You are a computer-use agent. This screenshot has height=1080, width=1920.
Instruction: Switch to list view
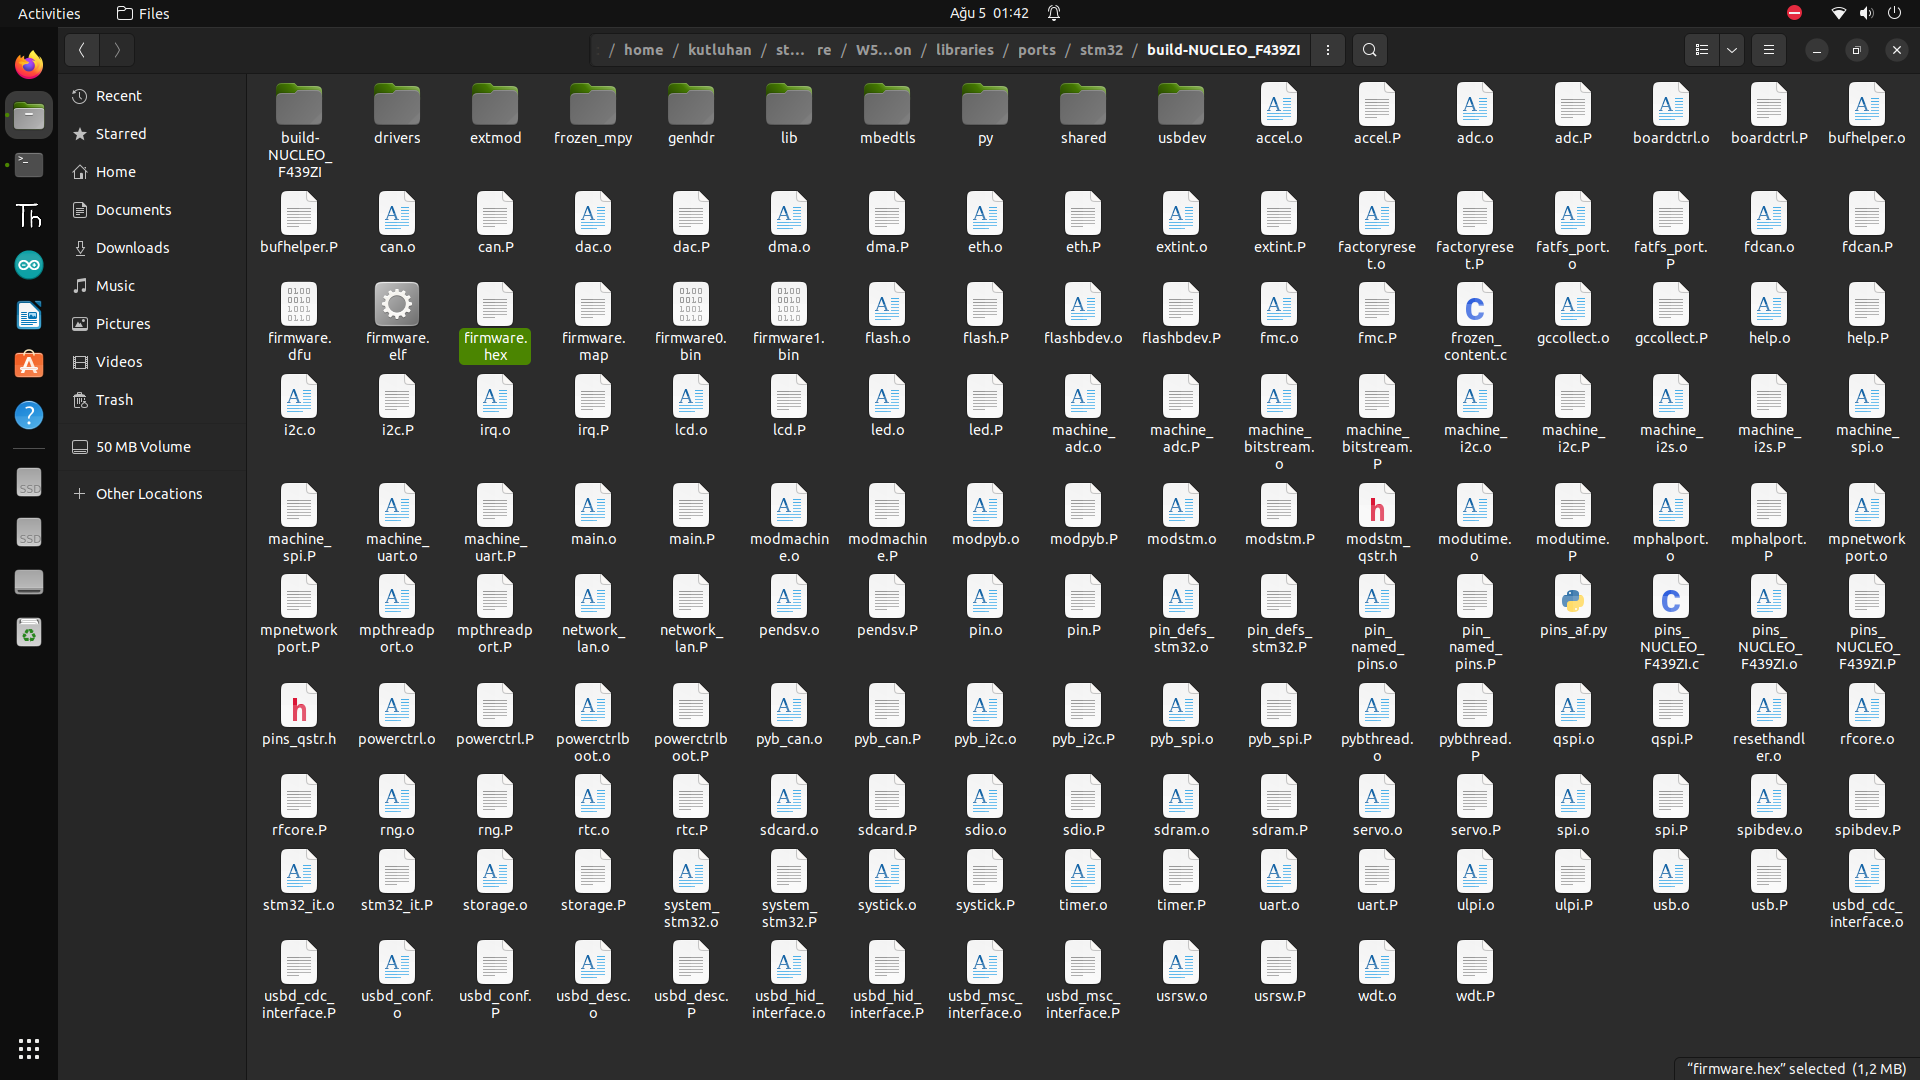(1701, 50)
